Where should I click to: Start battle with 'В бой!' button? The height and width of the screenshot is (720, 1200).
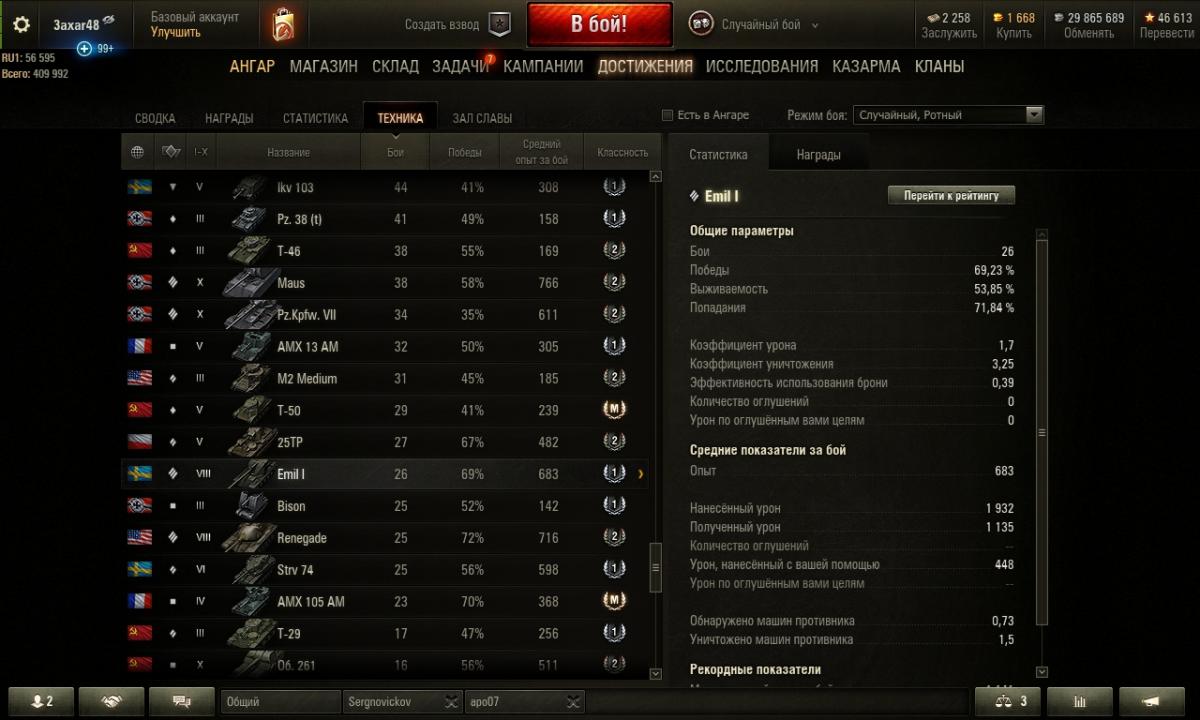point(599,24)
